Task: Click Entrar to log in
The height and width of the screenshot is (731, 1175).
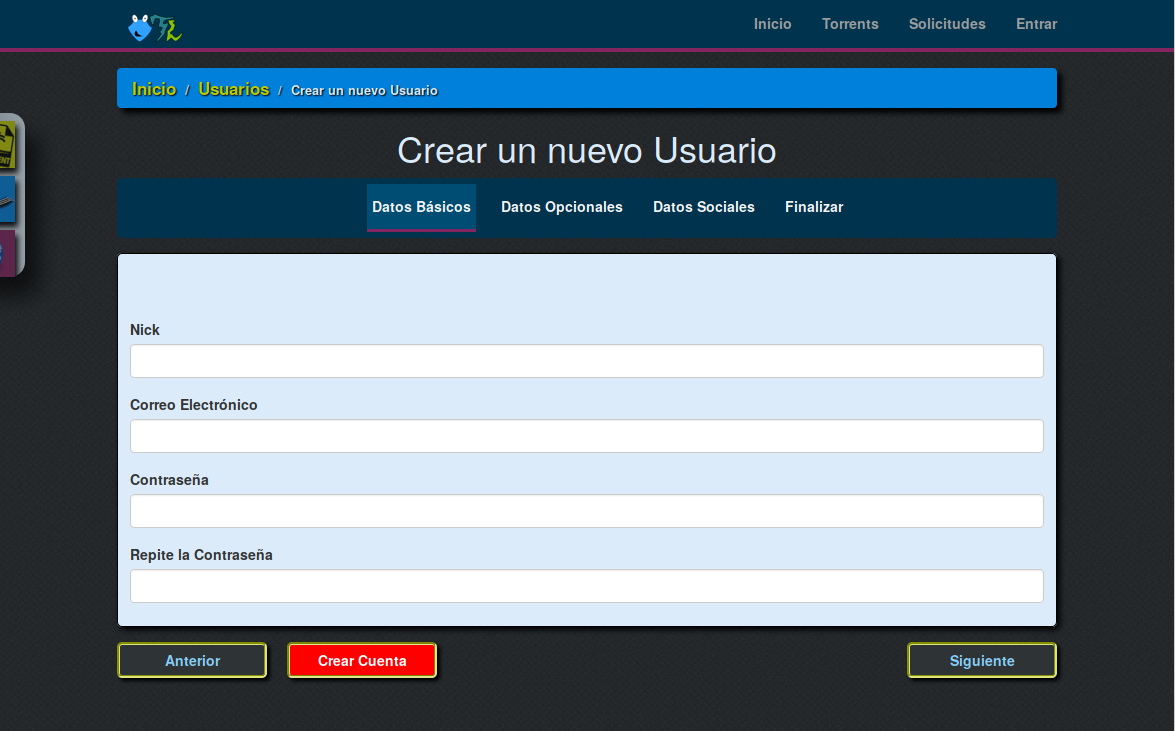Action: 1036,24
